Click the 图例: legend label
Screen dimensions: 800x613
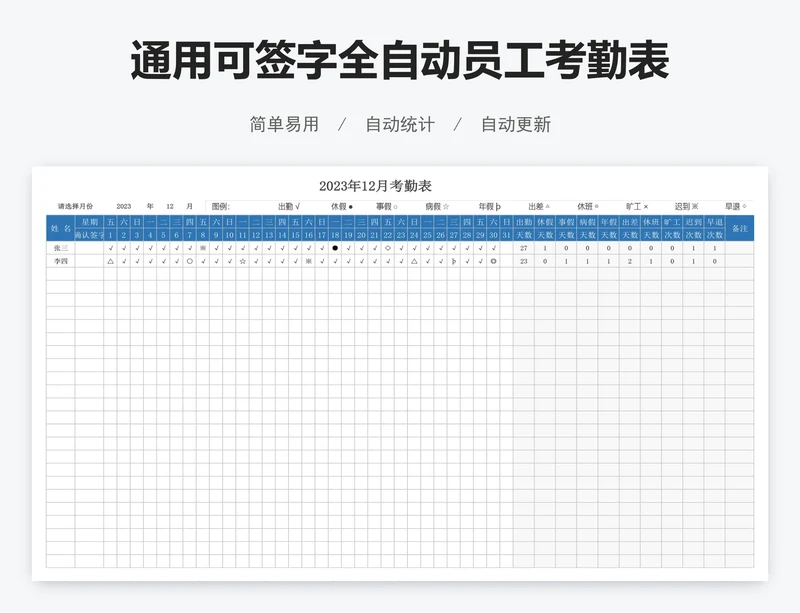221,206
